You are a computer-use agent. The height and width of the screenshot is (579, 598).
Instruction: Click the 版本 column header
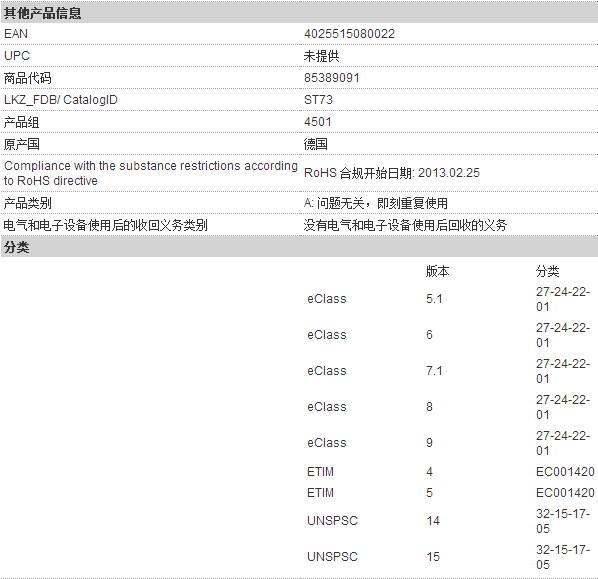tap(437, 272)
